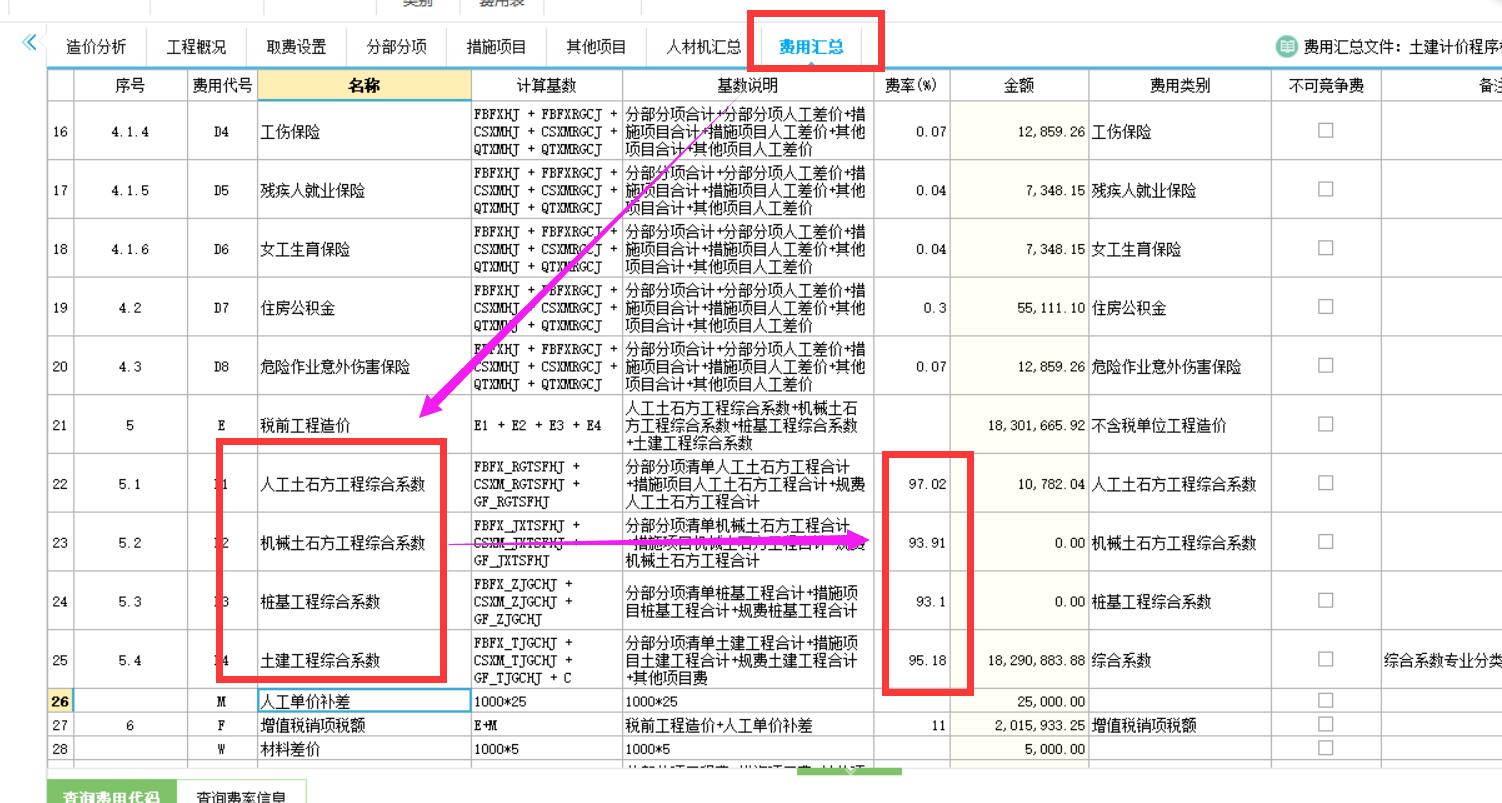The image size is (1502, 803).
Task: Click the 费用类别 column header
Action: coord(1180,86)
